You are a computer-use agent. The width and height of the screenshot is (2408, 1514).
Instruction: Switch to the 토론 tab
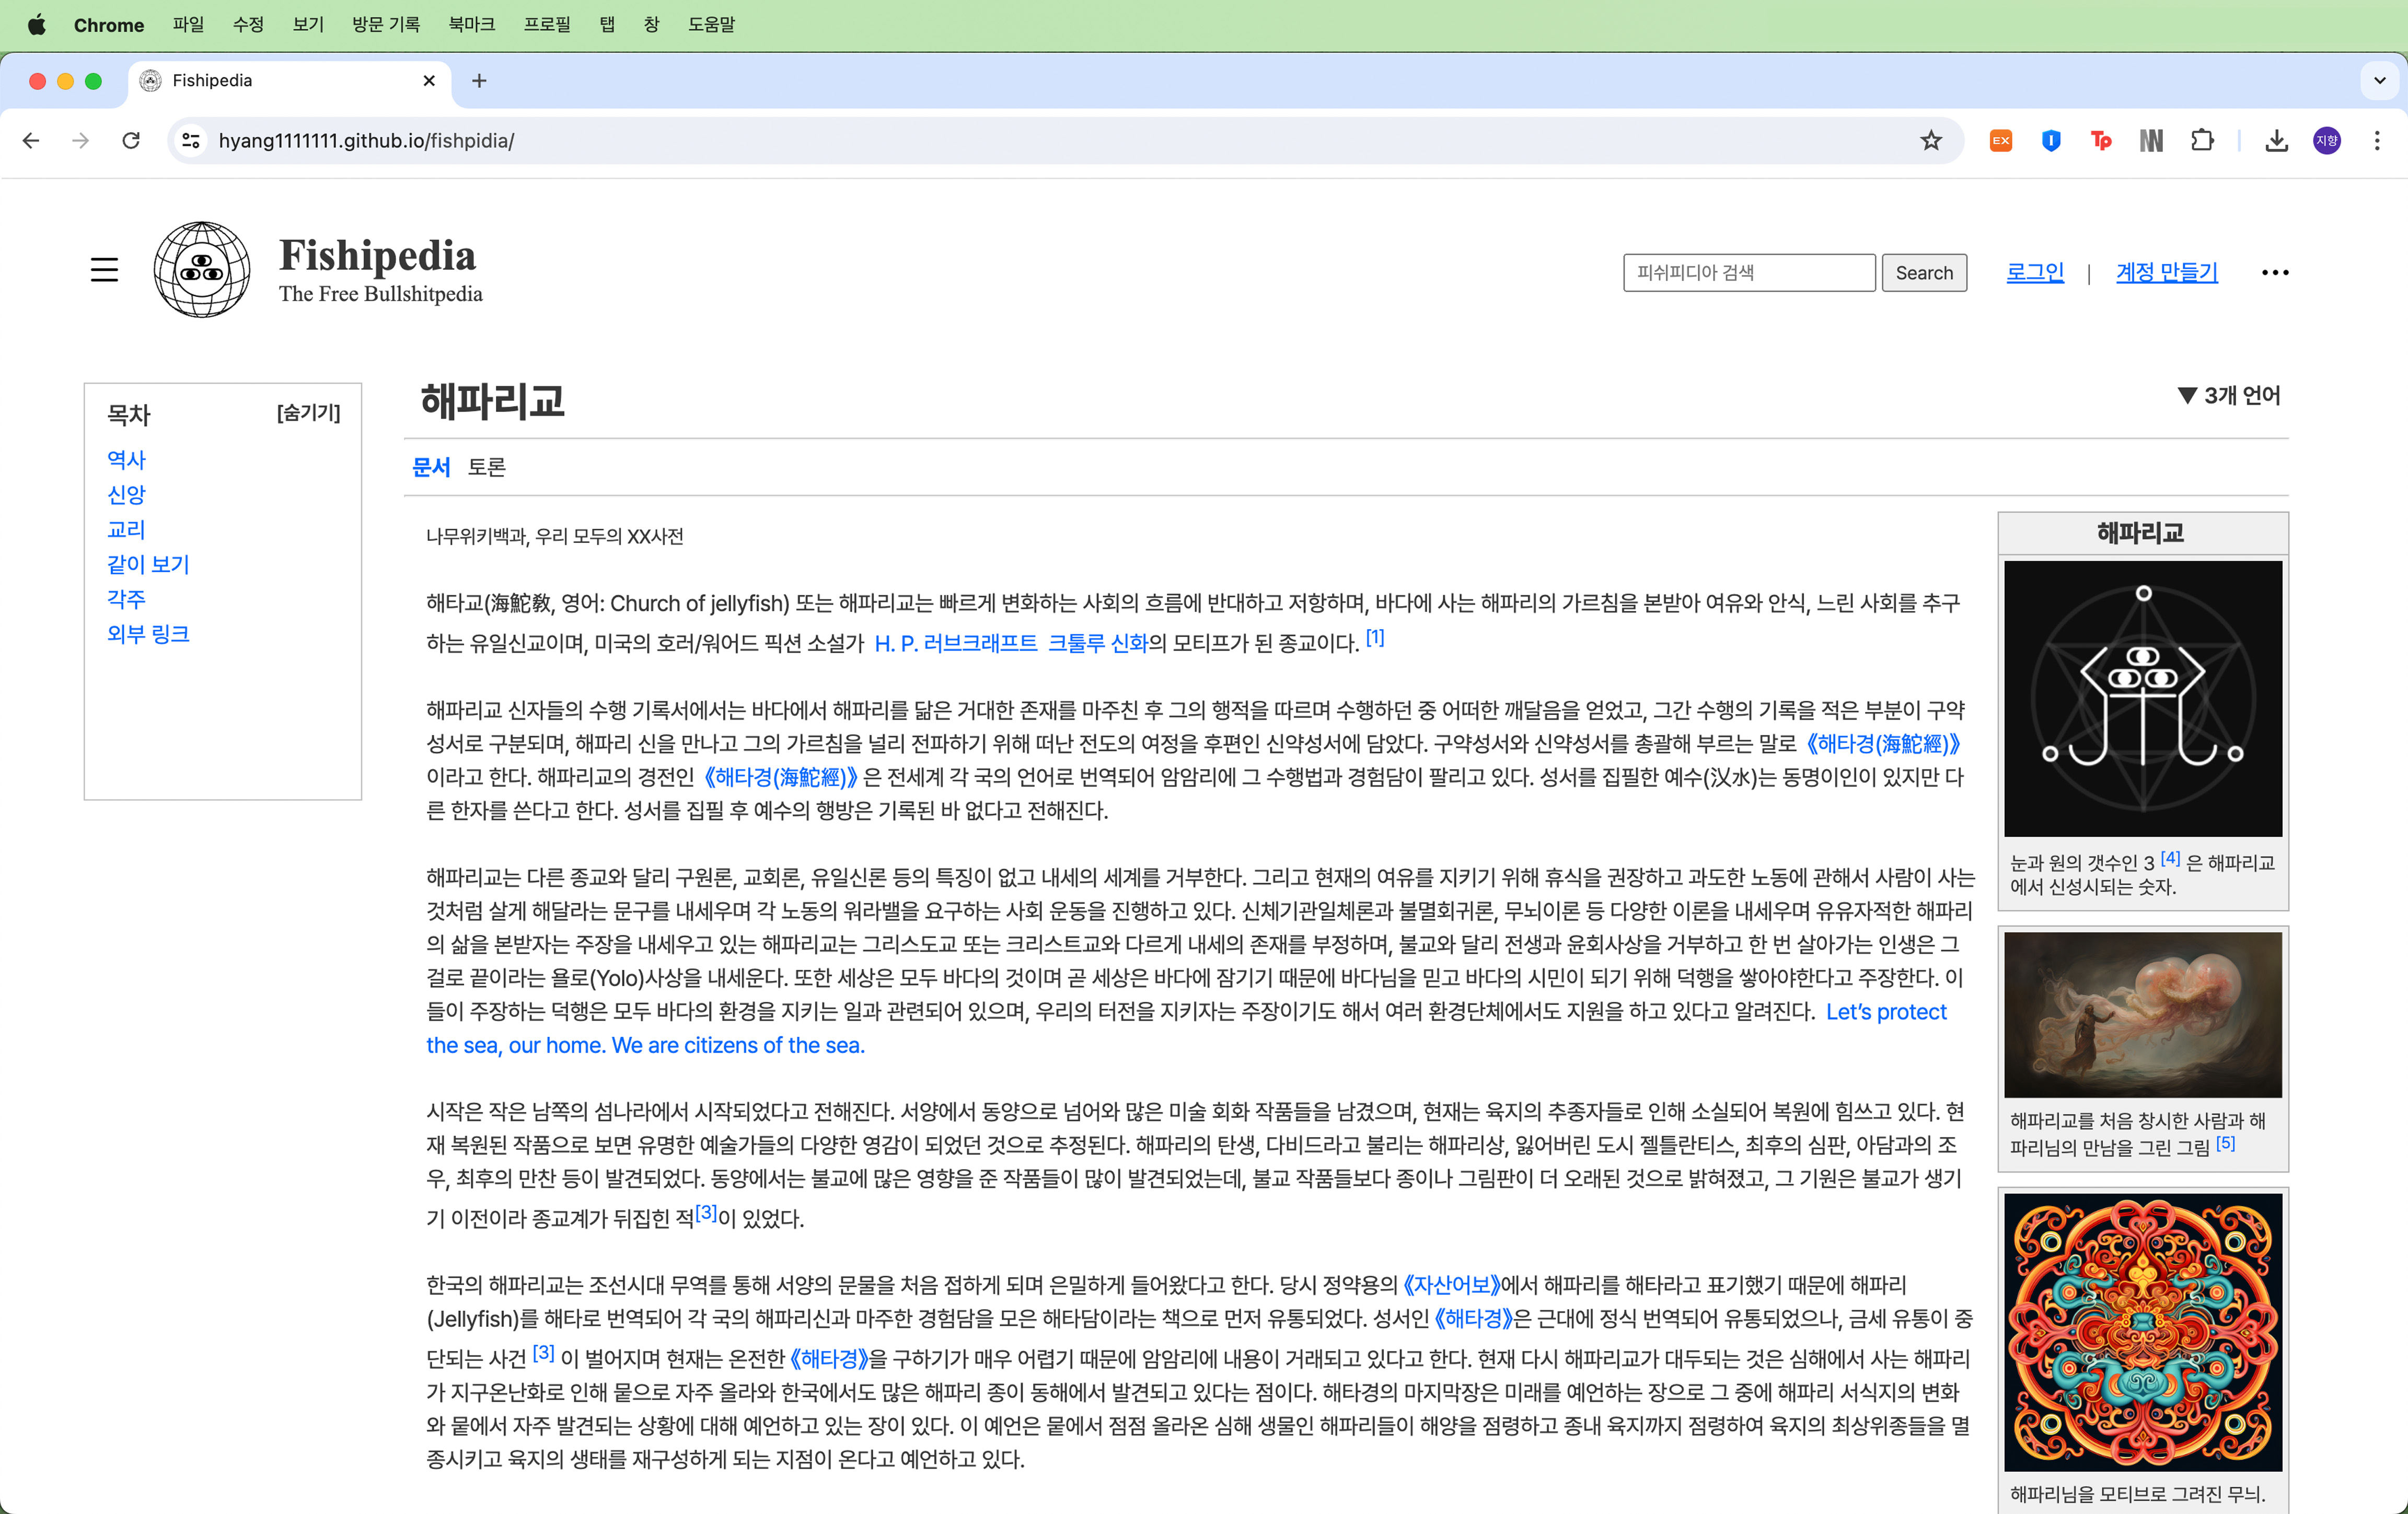(x=487, y=467)
